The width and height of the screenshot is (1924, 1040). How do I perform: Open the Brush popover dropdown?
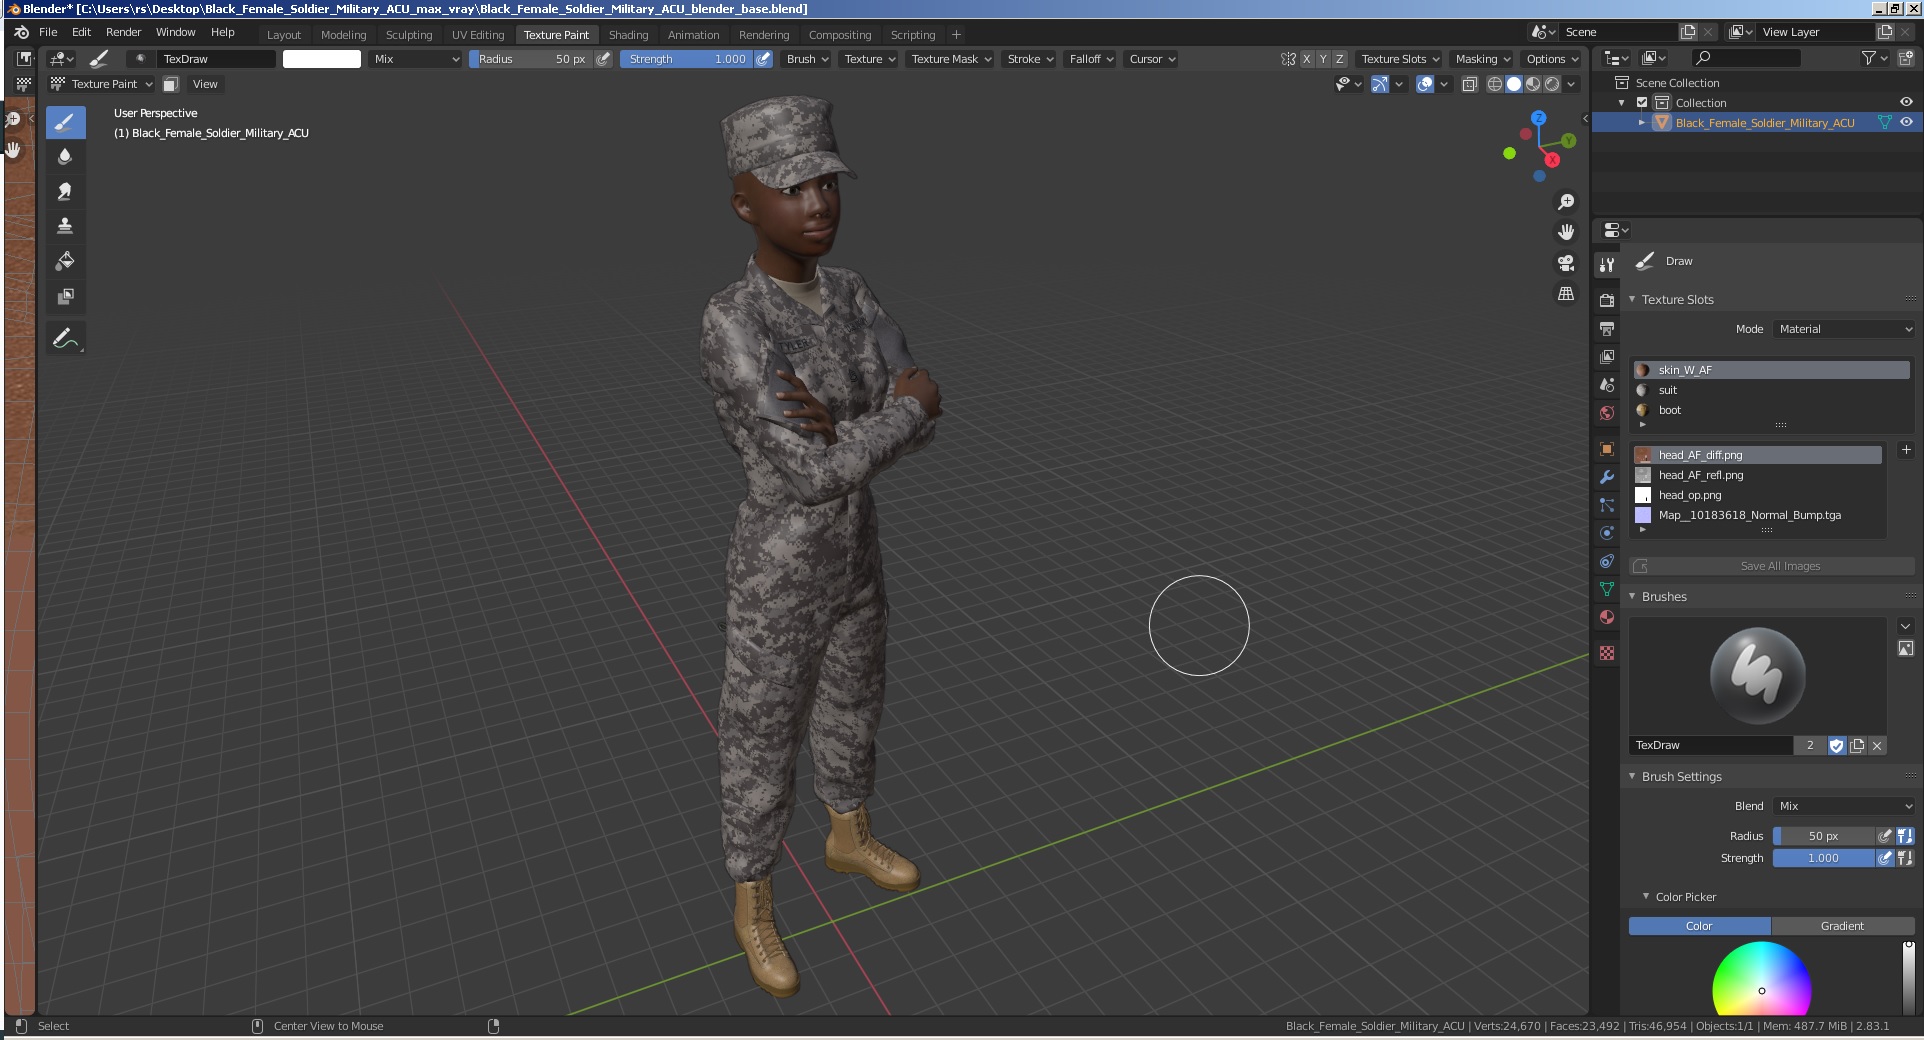coord(808,59)
